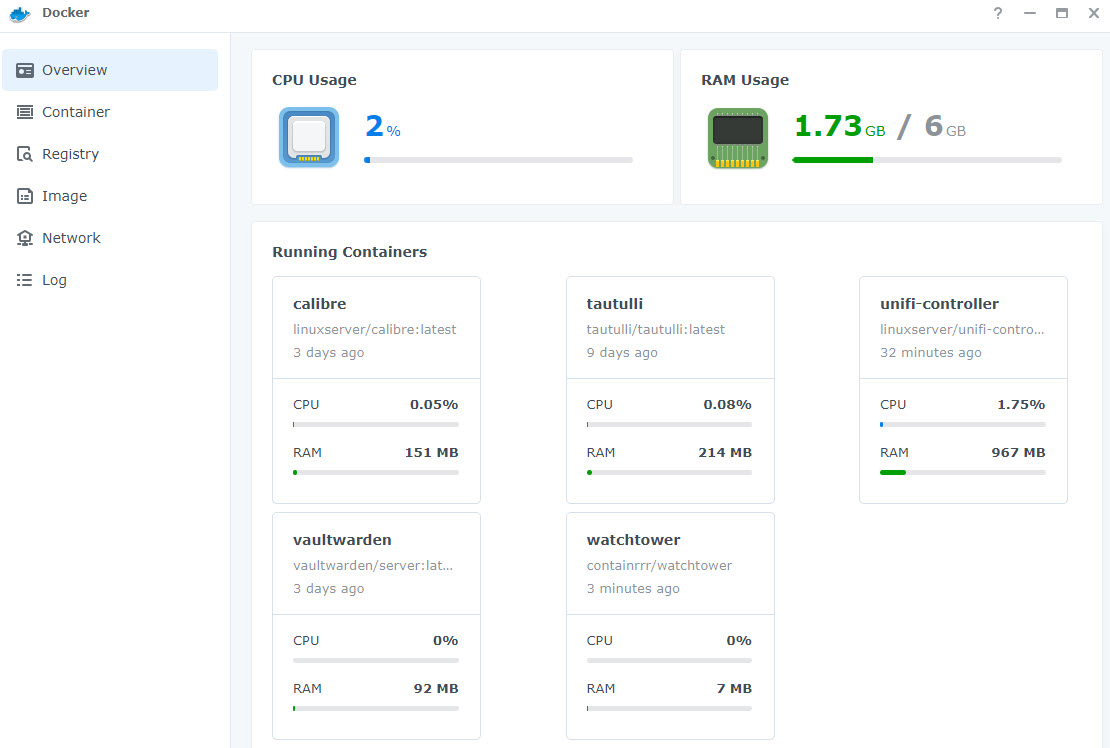
Task: Click the Network sidebar icon
Action: pos(25,238)
